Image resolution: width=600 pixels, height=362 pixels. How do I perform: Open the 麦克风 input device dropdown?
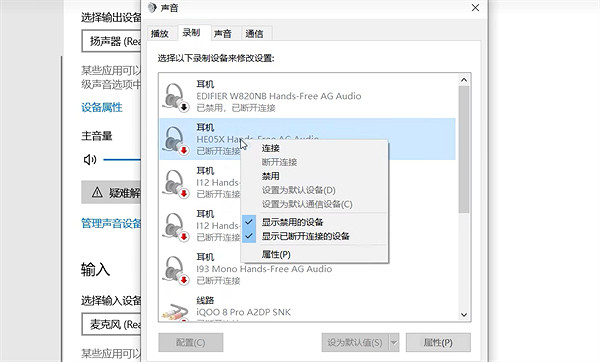click(x=111, y=324)
